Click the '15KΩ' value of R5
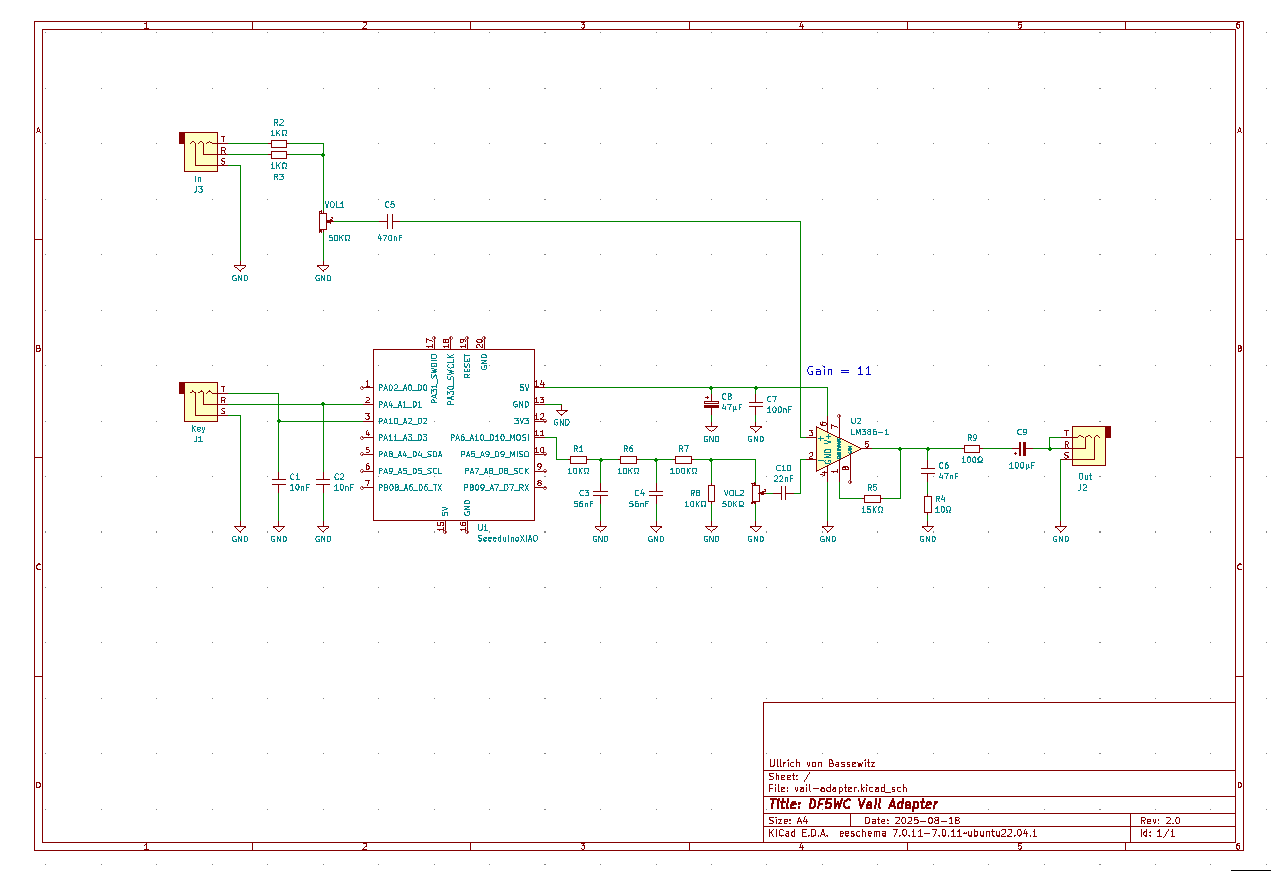1280x871 pixels. click(x=872, y=509)
